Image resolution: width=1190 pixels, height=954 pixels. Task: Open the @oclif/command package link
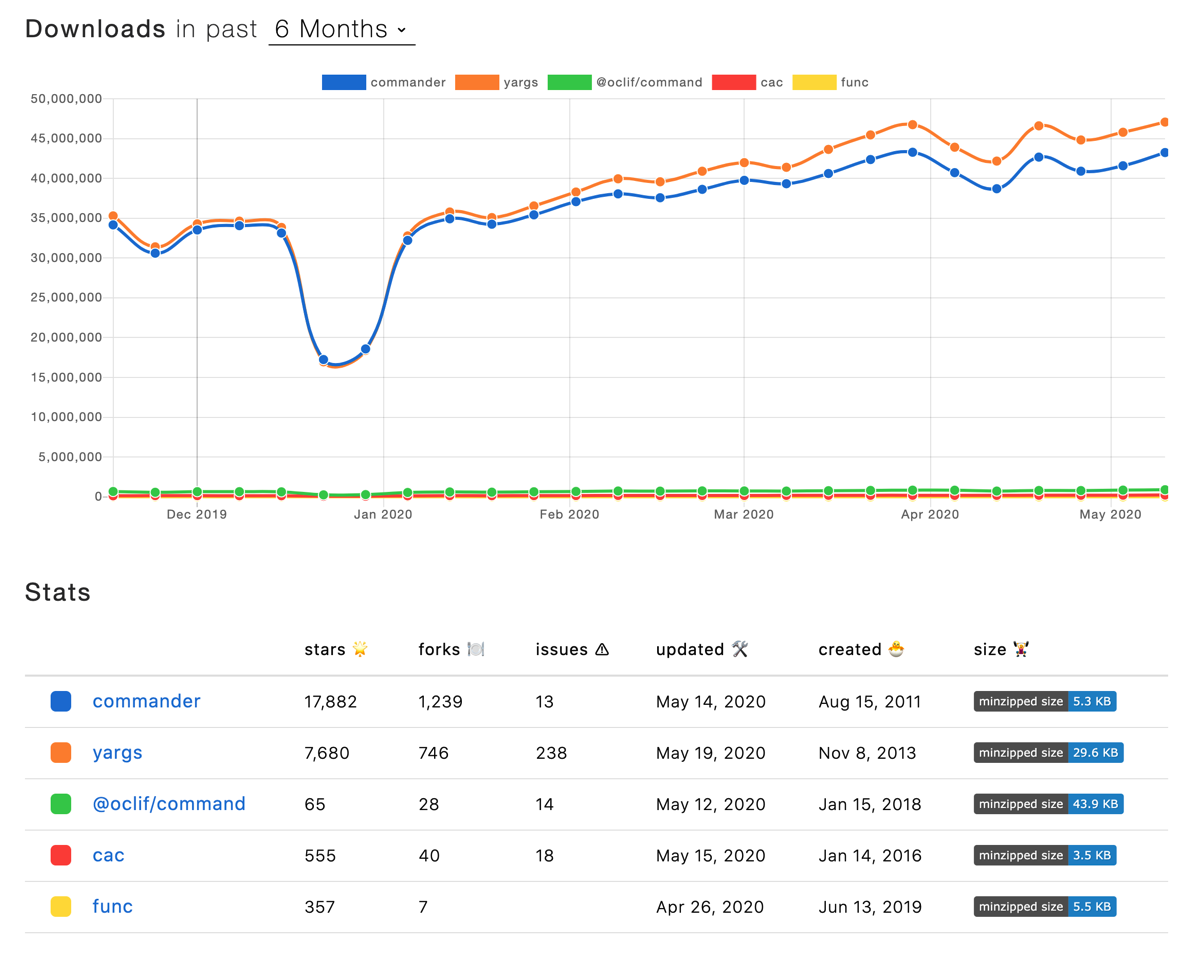point(168,804)
